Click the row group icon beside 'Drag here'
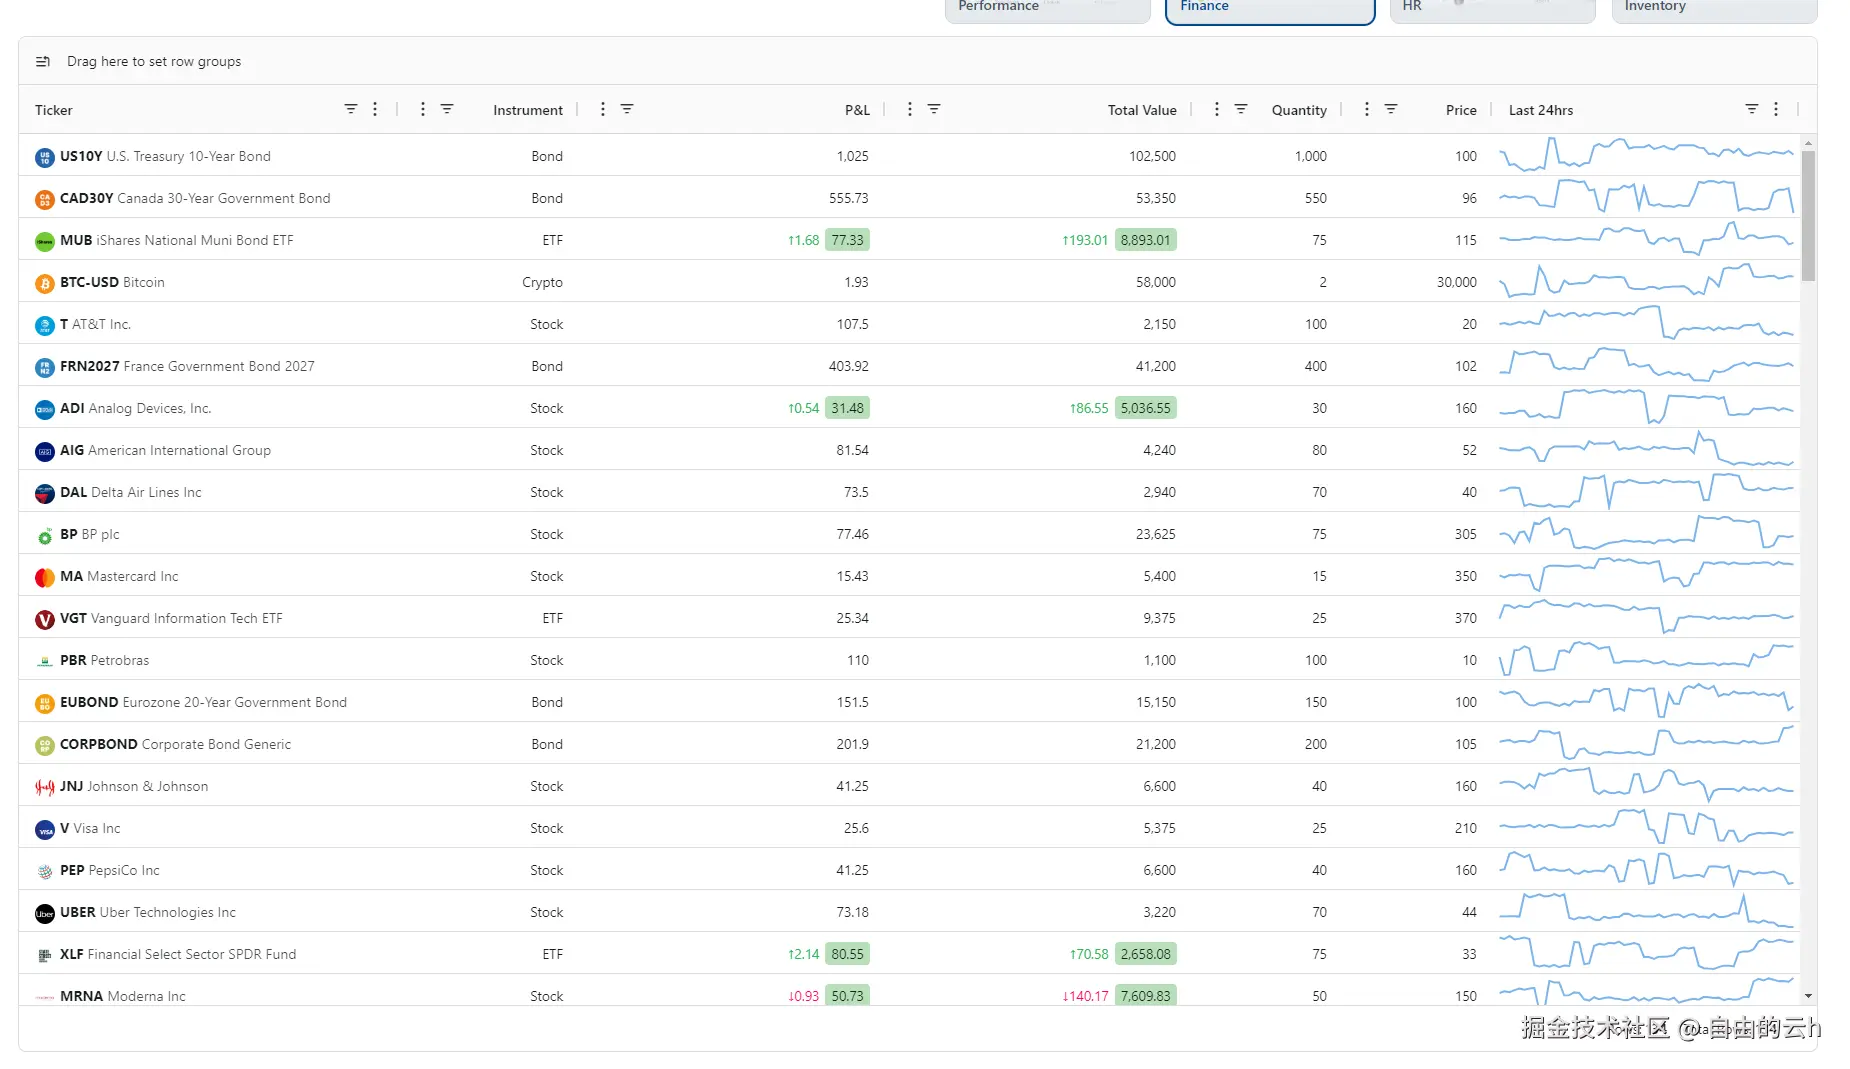Image resolution: width=1850 pixels, height=1069 pixels. tap(43, 62)
